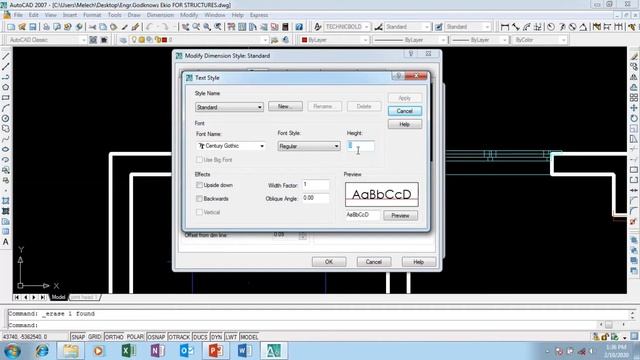Open the Dimension menu
The width and height of the screenshot is (640, 360).
pos(160,15)
